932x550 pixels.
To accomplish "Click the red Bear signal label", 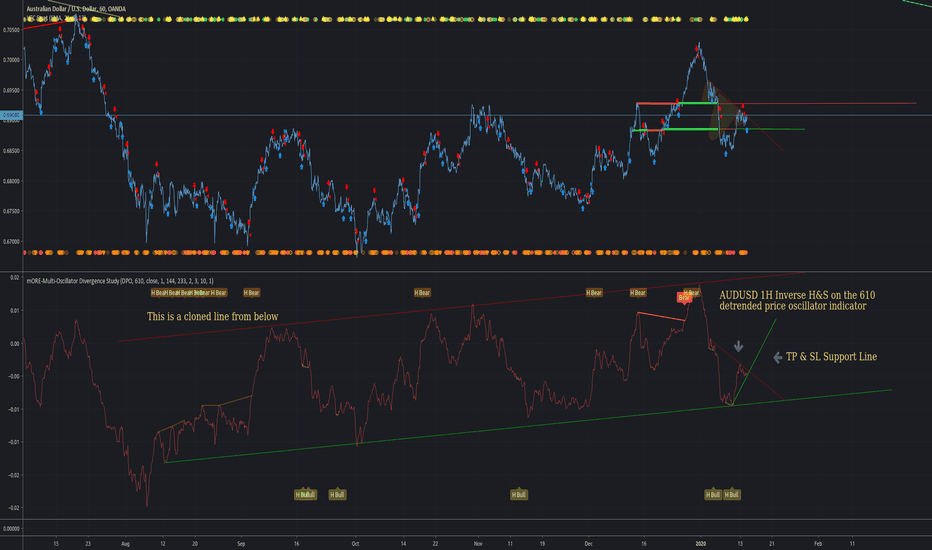I will [685, 298].
